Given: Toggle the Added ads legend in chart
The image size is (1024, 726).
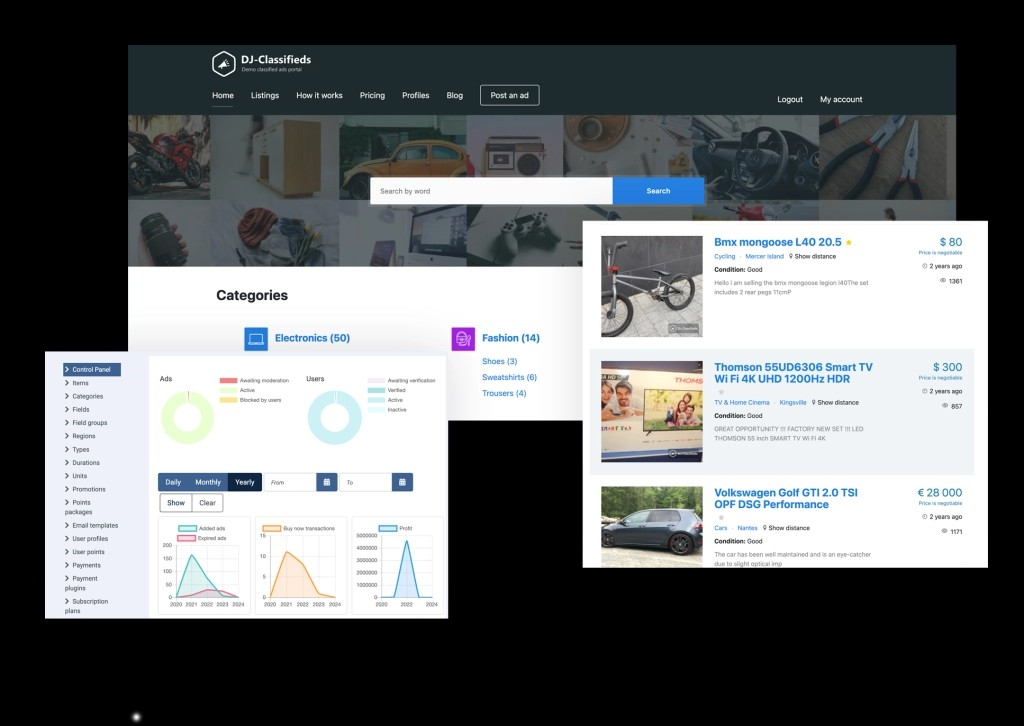Looking at the screenshot, I should pos(188,528).
